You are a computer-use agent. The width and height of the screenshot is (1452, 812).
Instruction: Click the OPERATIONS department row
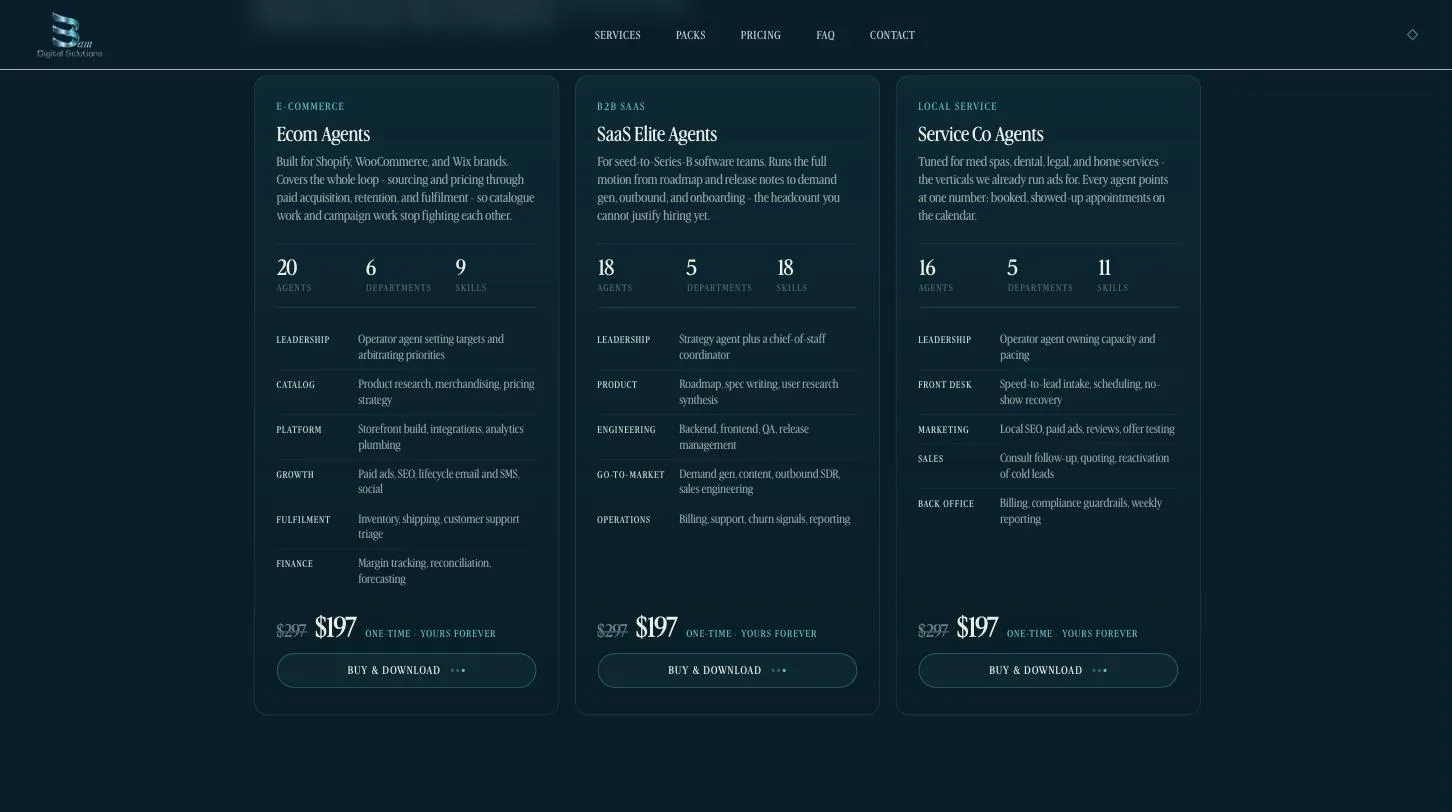[727, 519]
